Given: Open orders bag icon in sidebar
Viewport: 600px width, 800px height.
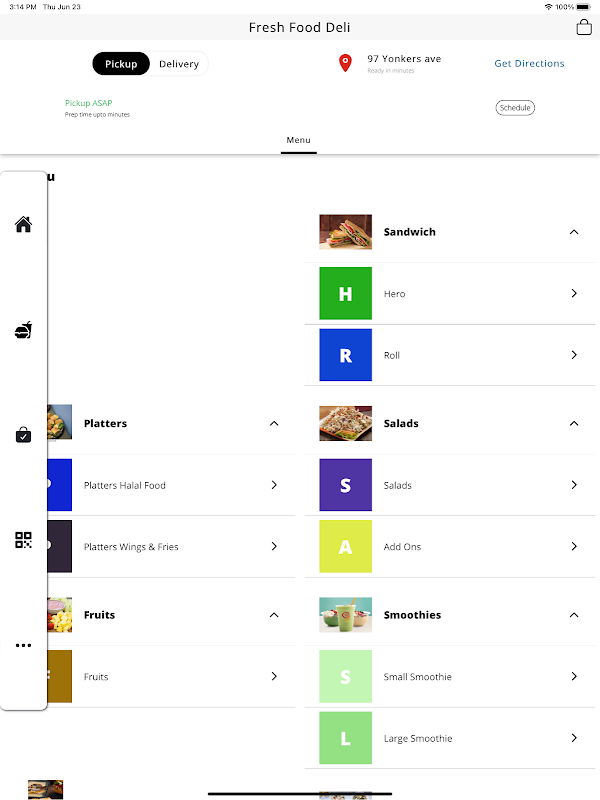Looking at the screenshot, I should point(24,435).
